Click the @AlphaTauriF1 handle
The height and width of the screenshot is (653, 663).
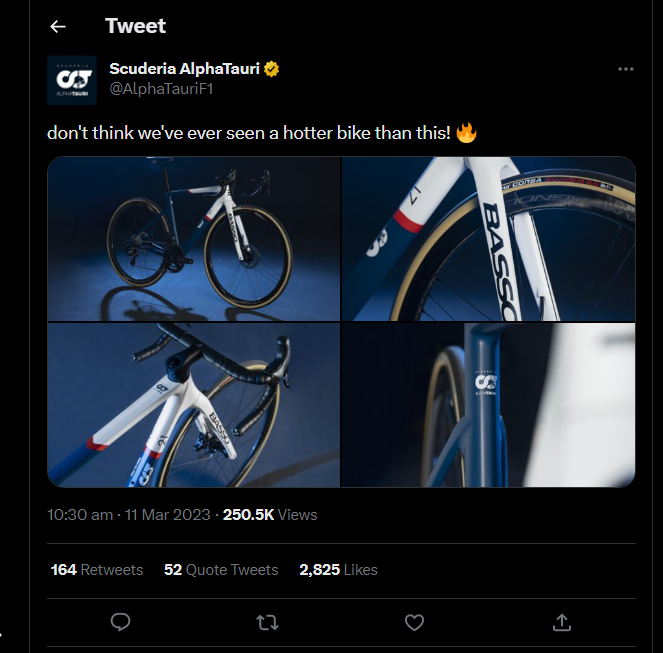click(161, 89)
